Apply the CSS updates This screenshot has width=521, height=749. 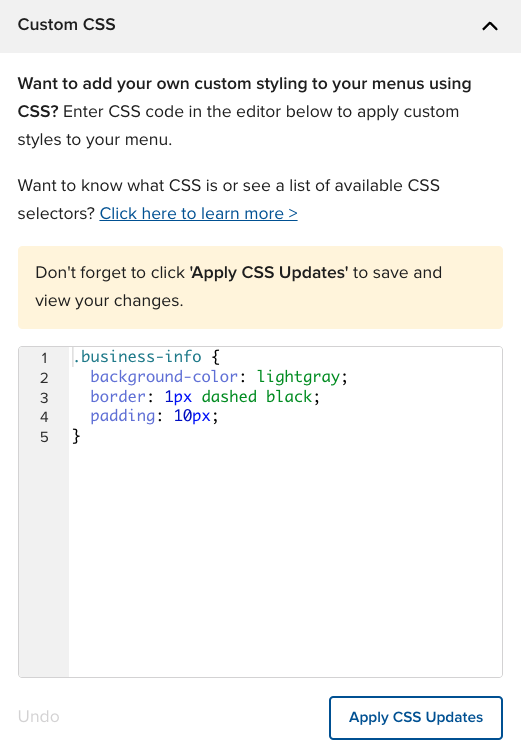[x=415, y=717]
